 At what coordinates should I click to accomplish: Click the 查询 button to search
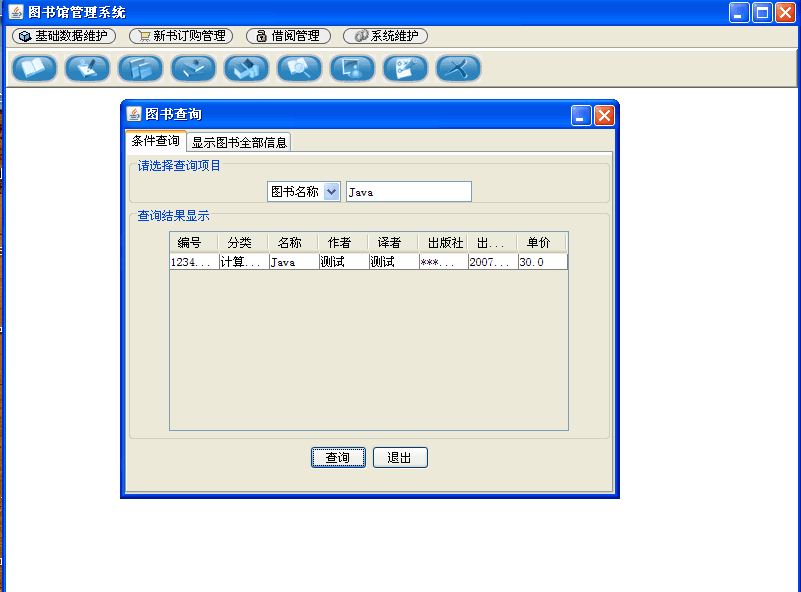click(337, 457)
